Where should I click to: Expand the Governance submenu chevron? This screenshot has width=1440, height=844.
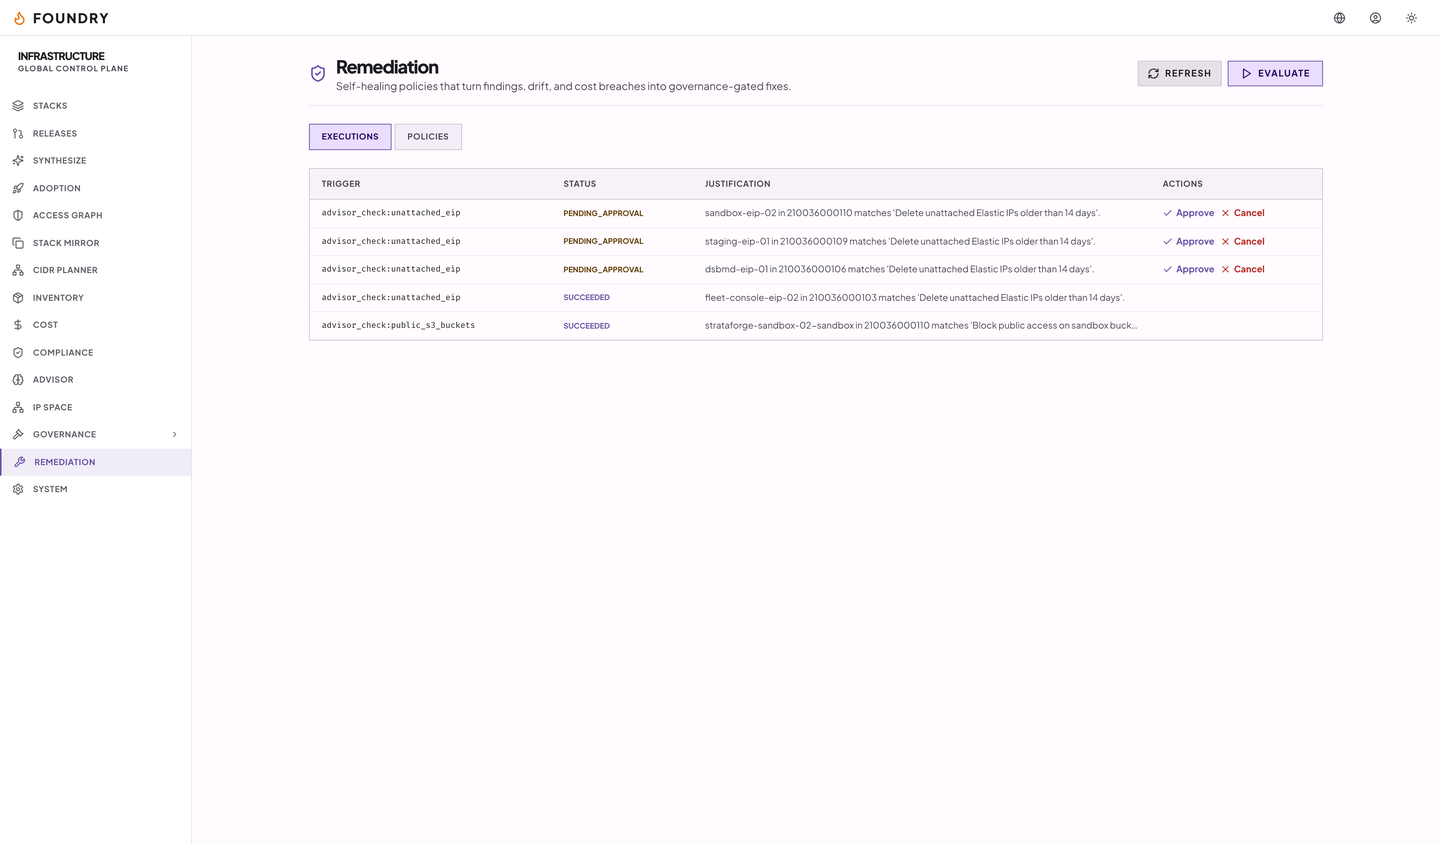tap(174, 435)
